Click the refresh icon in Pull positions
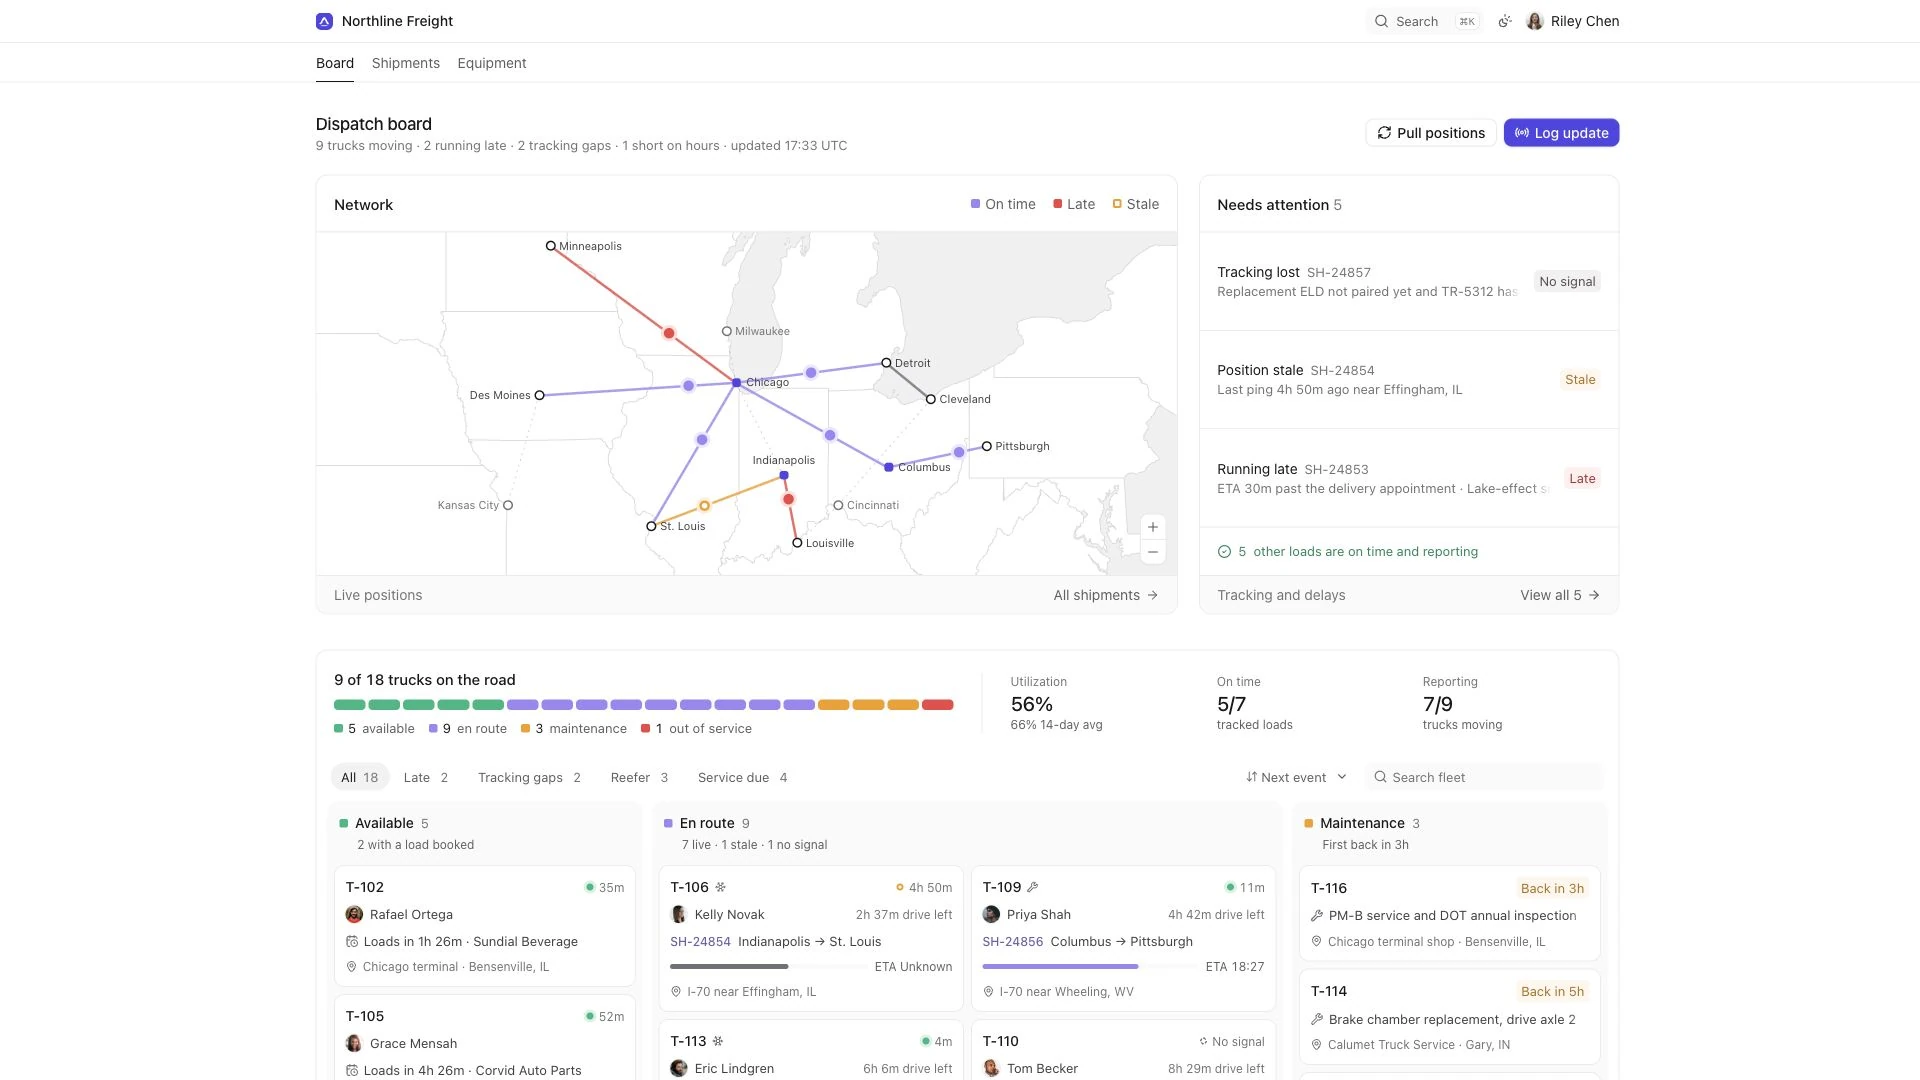Image resolution: width=1920 pixels, height=1080 pixels. point(1384,133)
